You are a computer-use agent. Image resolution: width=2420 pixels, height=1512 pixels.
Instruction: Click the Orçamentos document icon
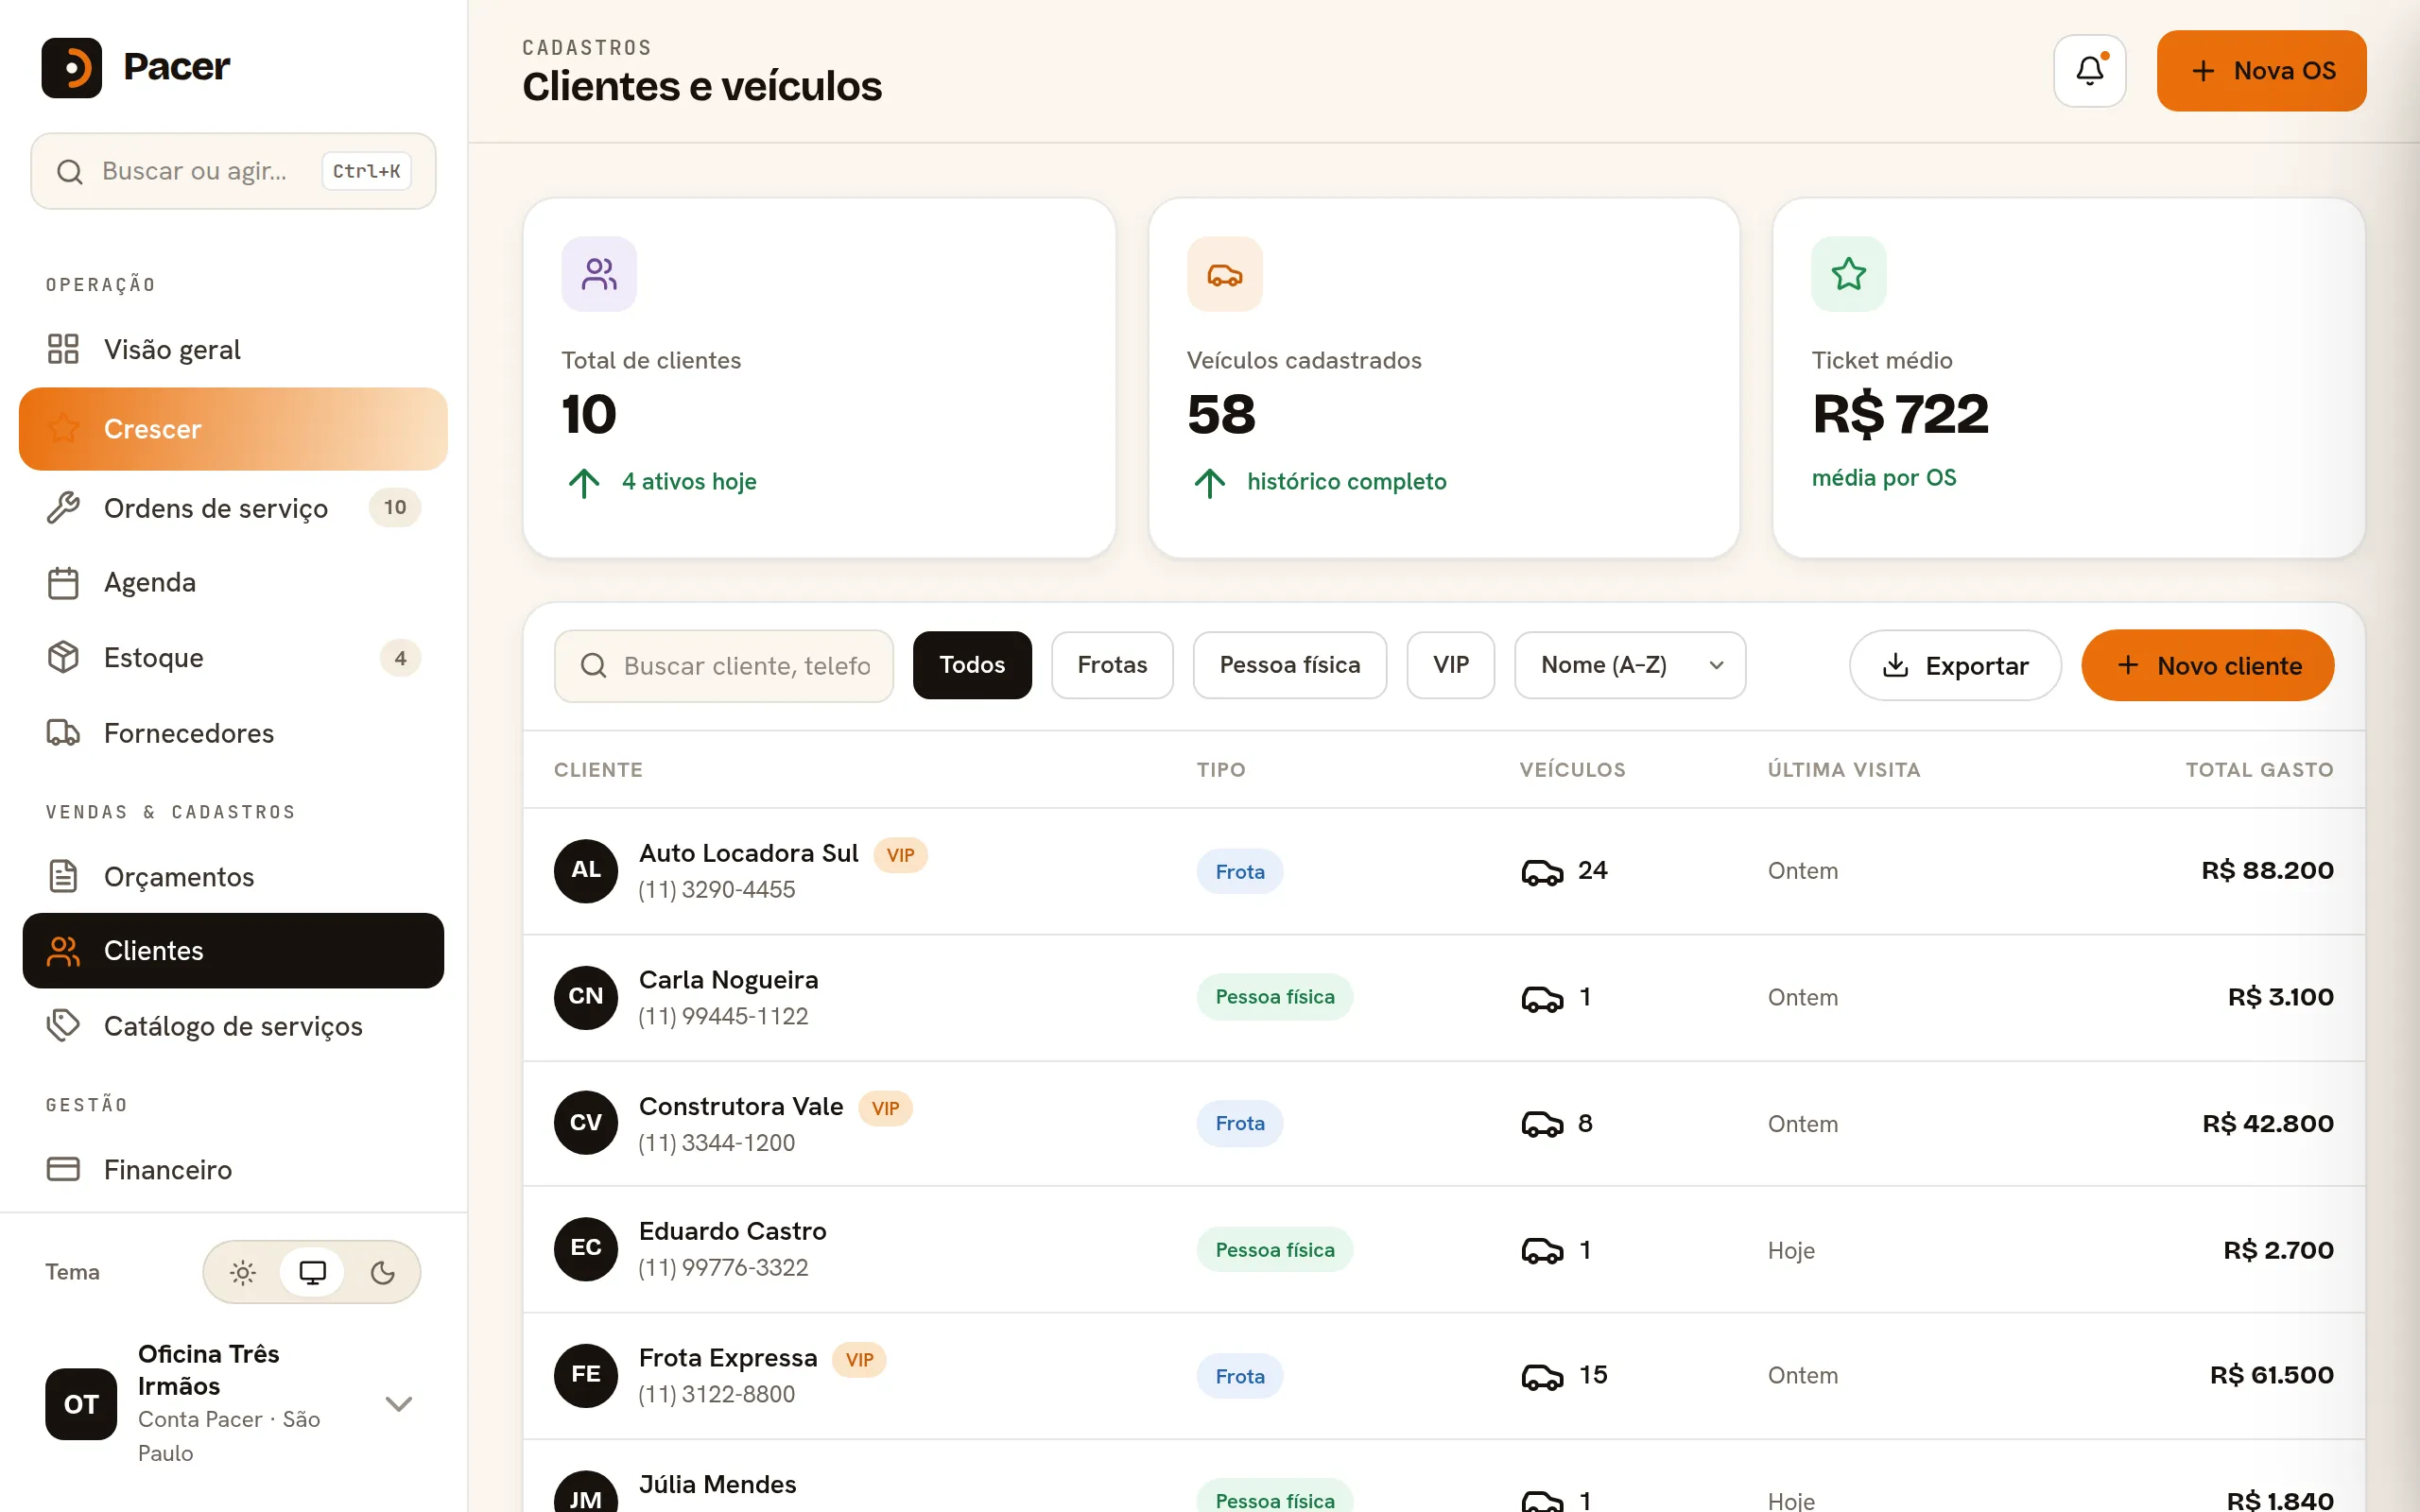tap(63, 876)
